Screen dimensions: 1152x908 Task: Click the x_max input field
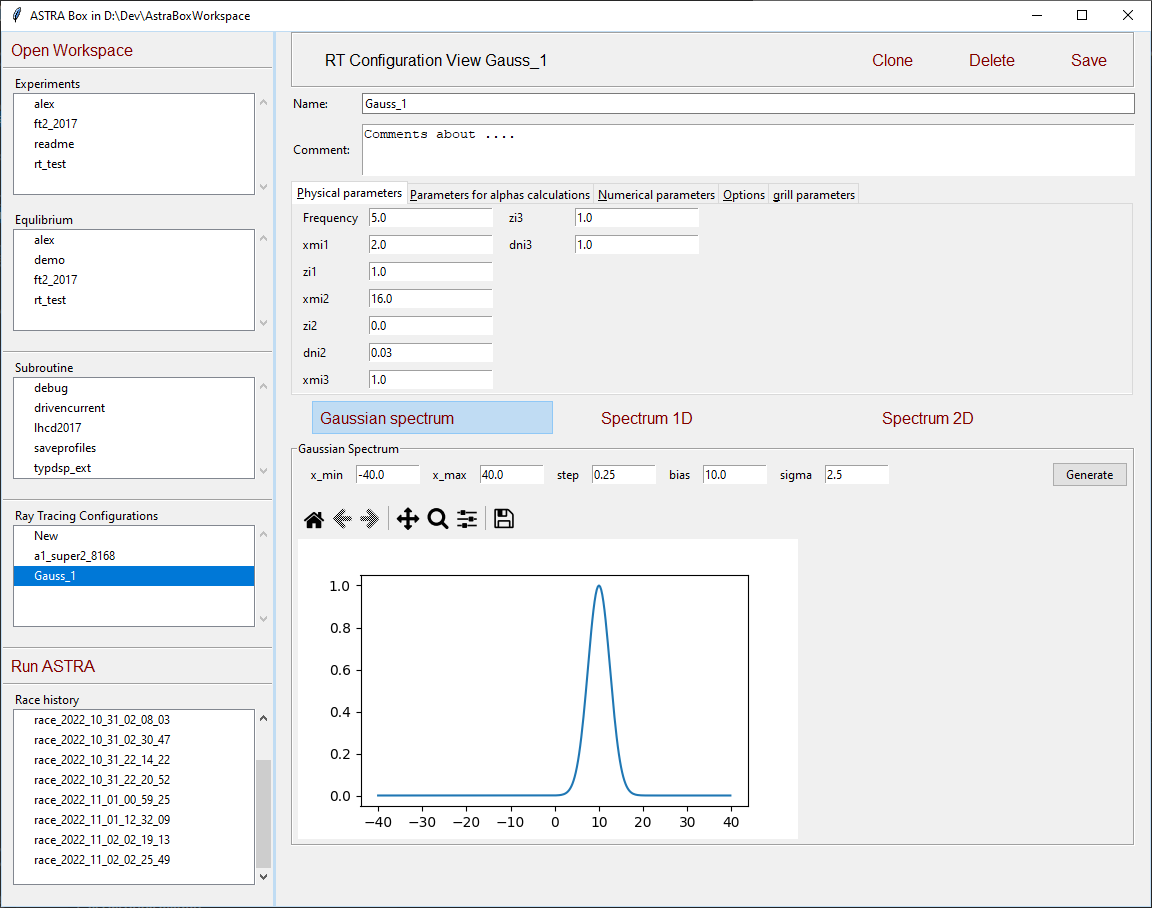pos(511,475)
